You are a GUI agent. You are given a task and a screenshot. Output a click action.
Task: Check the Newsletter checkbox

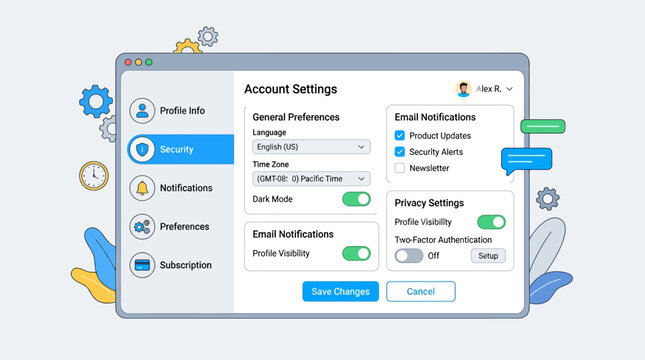pos(399,168)
